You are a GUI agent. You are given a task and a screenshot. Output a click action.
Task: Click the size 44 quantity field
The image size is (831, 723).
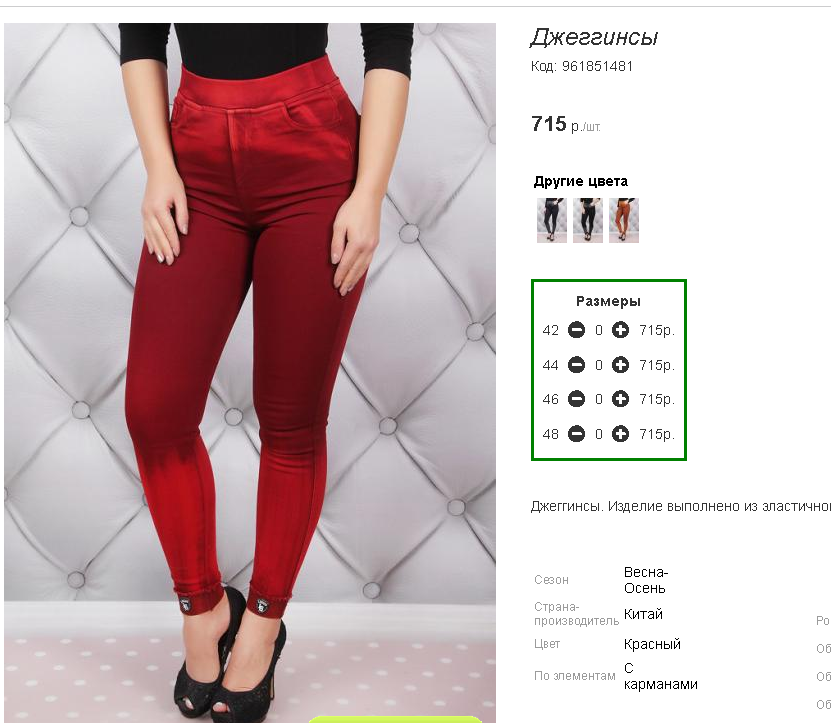[598, 365]
